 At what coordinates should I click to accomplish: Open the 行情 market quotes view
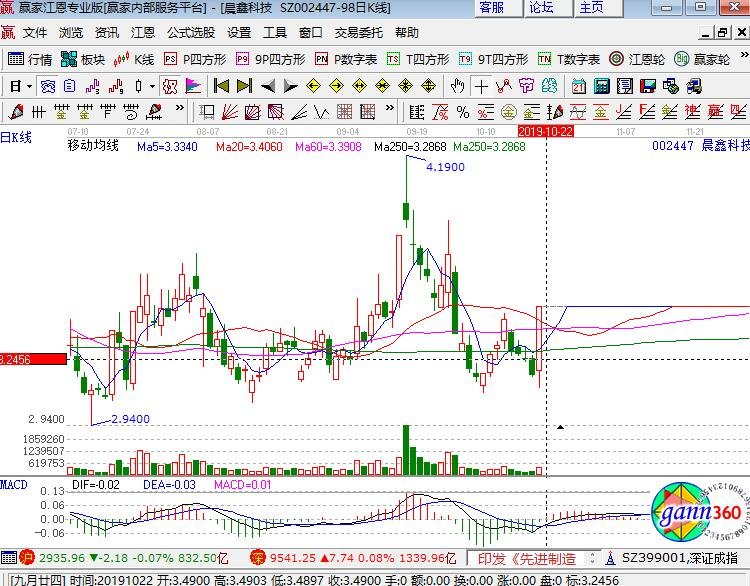30,59
